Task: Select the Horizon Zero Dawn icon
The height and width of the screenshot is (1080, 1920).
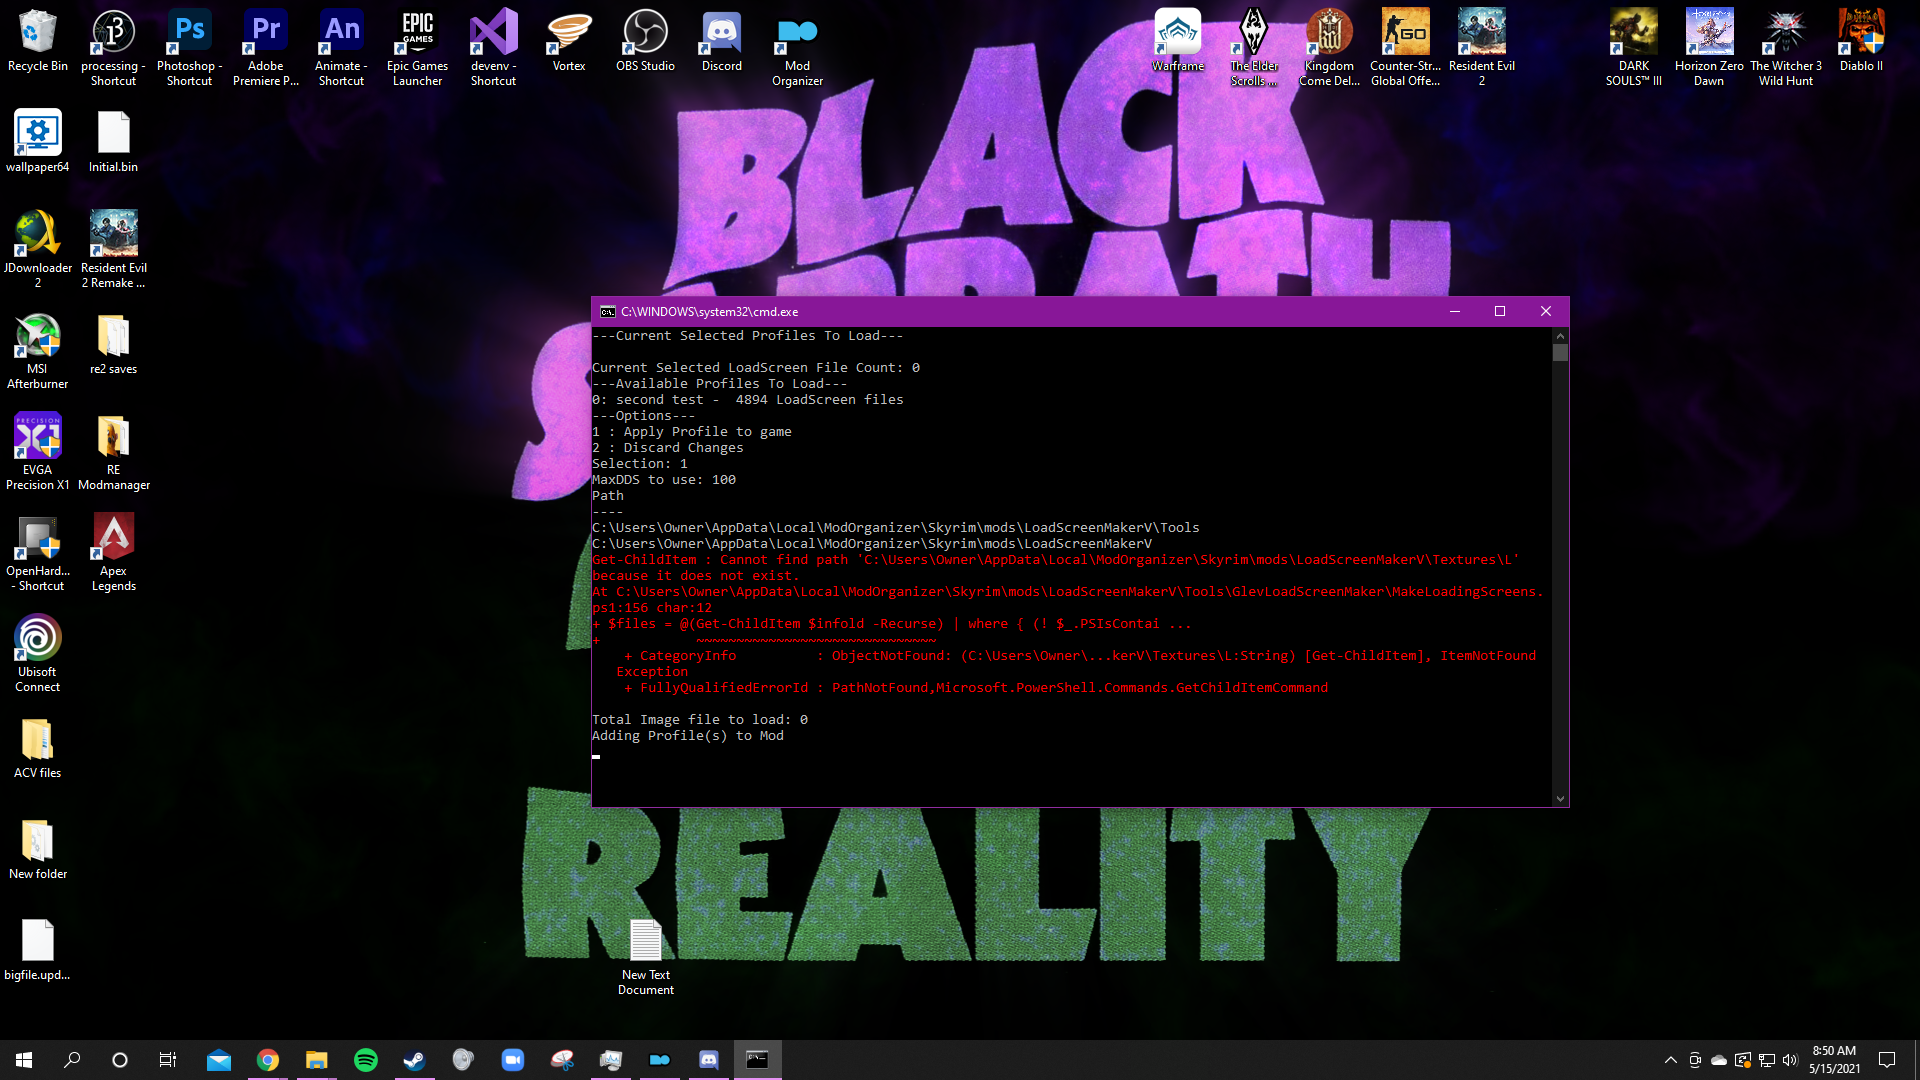Action: tap(1710, 48)
